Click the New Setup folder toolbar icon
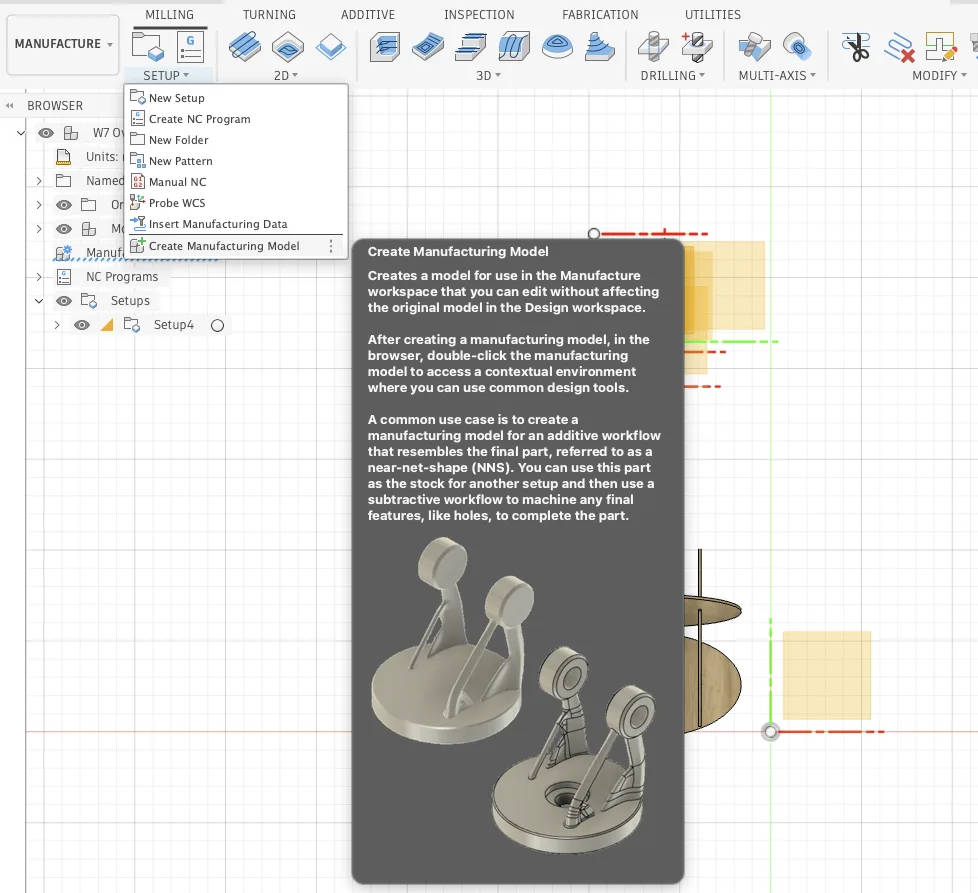This screenshot has height=893, width=978. [147, 46]
